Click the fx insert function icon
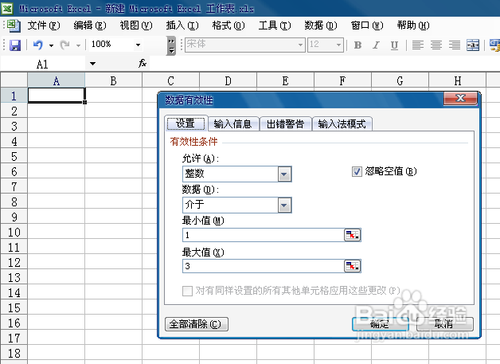500x364 pixels. coord(142,63)
